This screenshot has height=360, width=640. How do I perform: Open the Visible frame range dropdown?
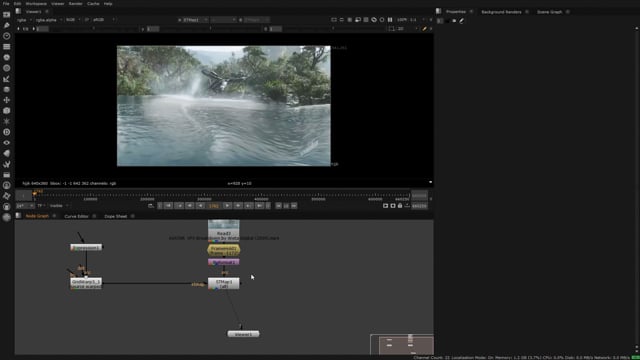59,206
